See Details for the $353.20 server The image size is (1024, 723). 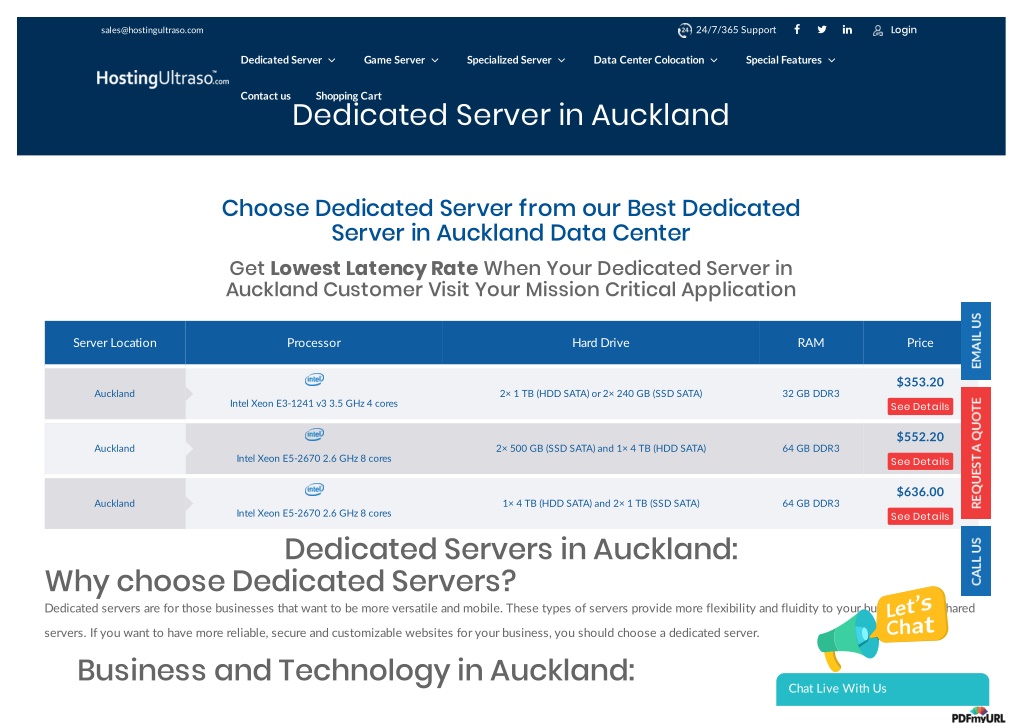click(x=920, y=406)
